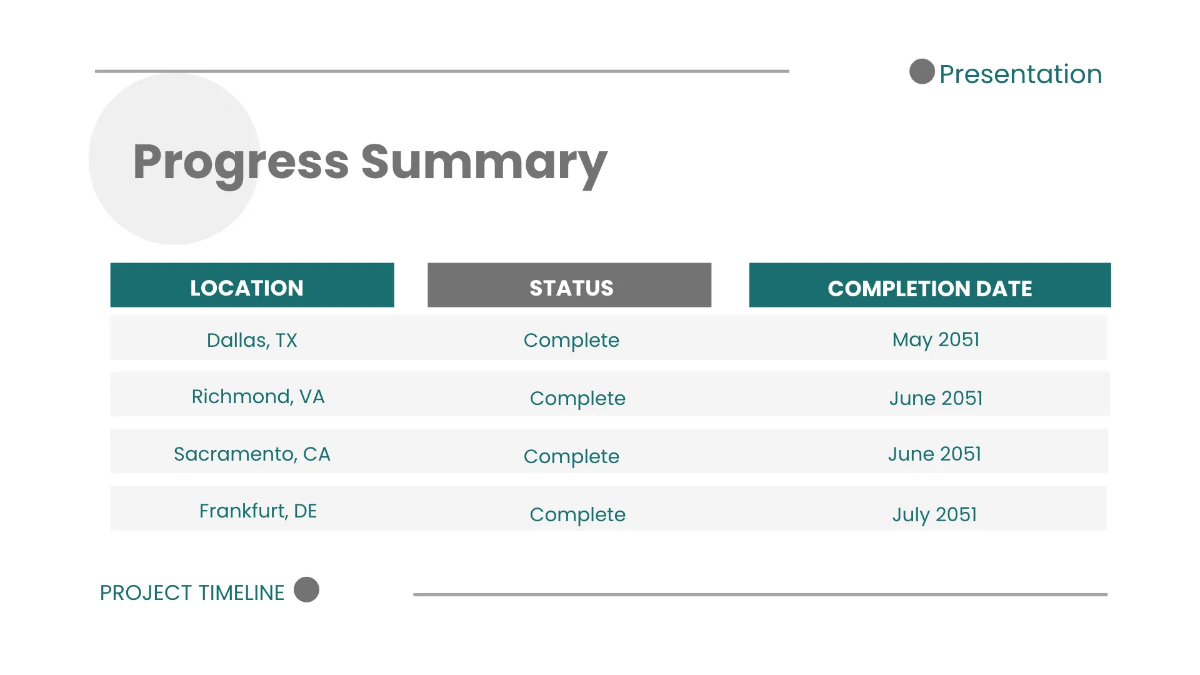Select the horizontal line beside PROJECT TIMELINE
The height and width of the screenshot is (675, 1200).
pos(760,594)
